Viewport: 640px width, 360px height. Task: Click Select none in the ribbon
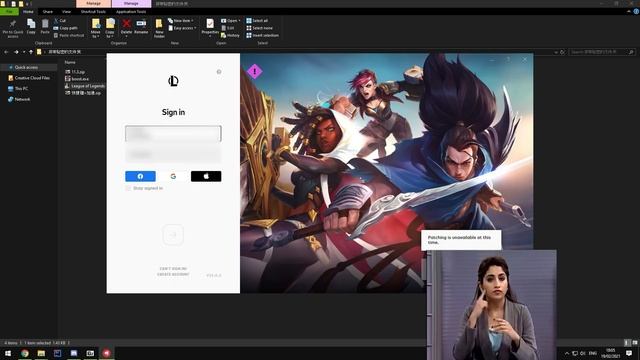[259, 28]
